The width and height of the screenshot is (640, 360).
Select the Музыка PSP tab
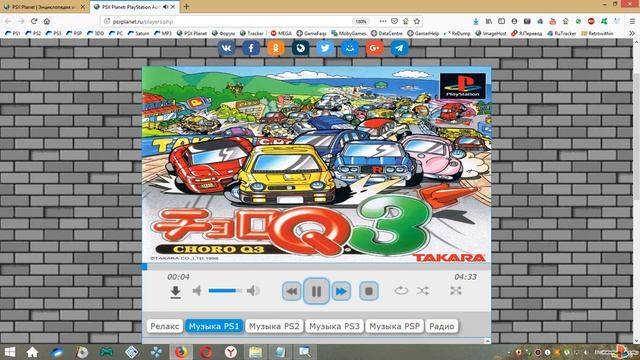tap(394, 326)
